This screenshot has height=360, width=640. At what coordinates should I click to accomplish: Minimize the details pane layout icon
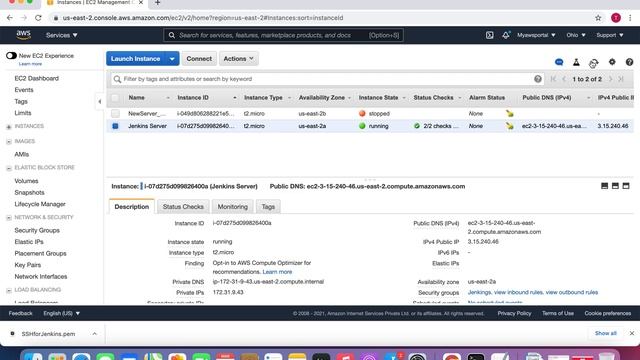click(x=604, y=186)
